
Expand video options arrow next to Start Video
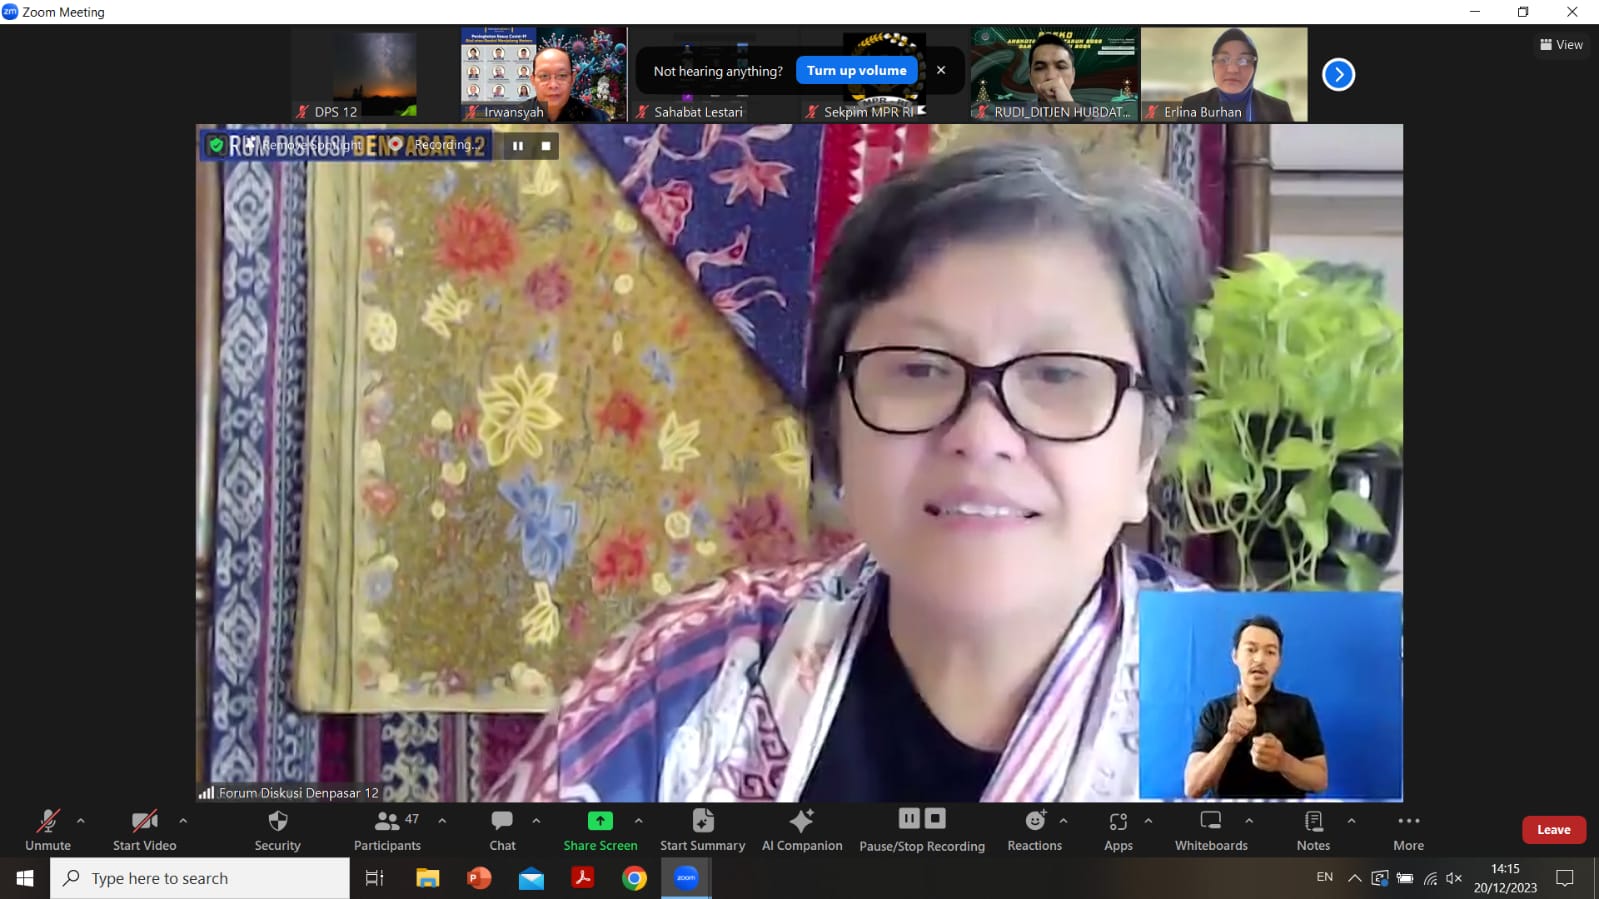[183, 820]
